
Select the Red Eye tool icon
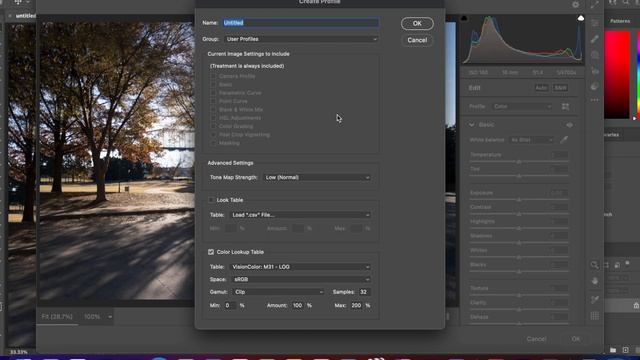point(595,71)
